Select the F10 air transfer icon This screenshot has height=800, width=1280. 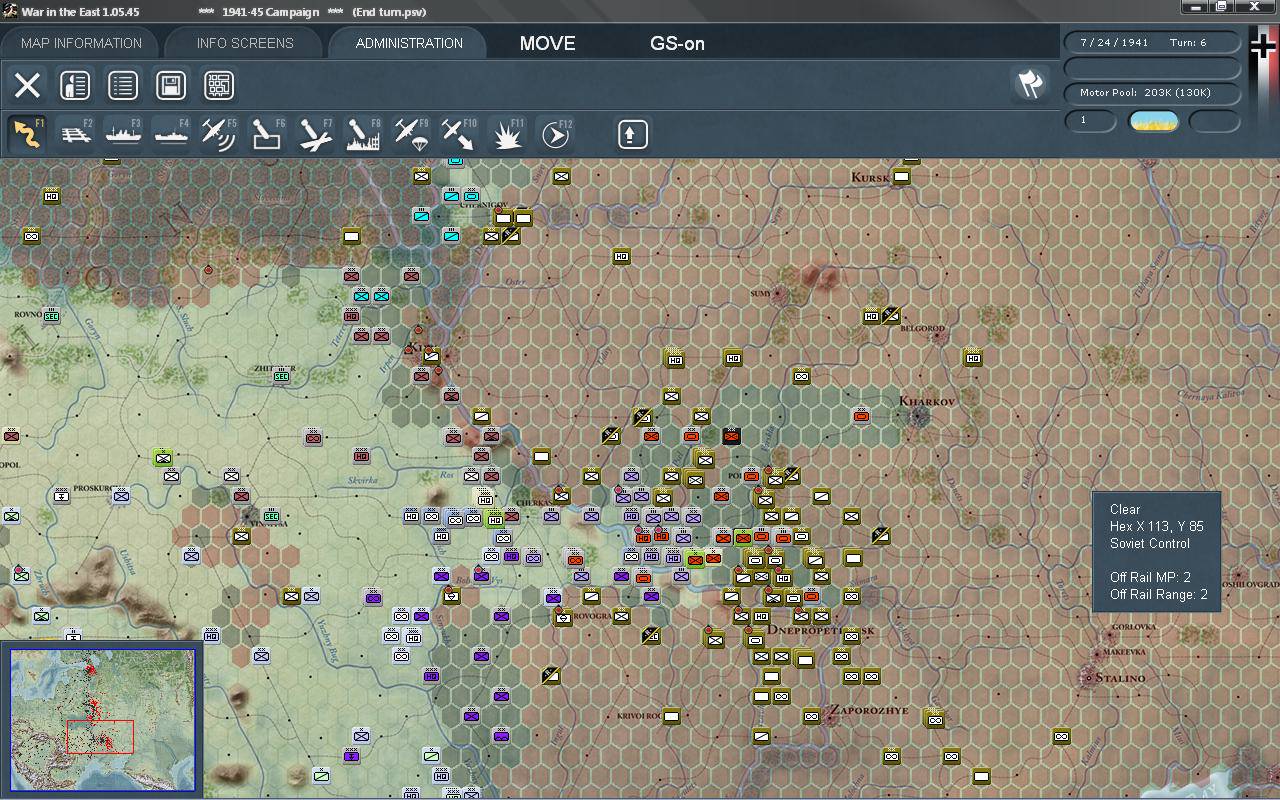[x=459, y=134]
